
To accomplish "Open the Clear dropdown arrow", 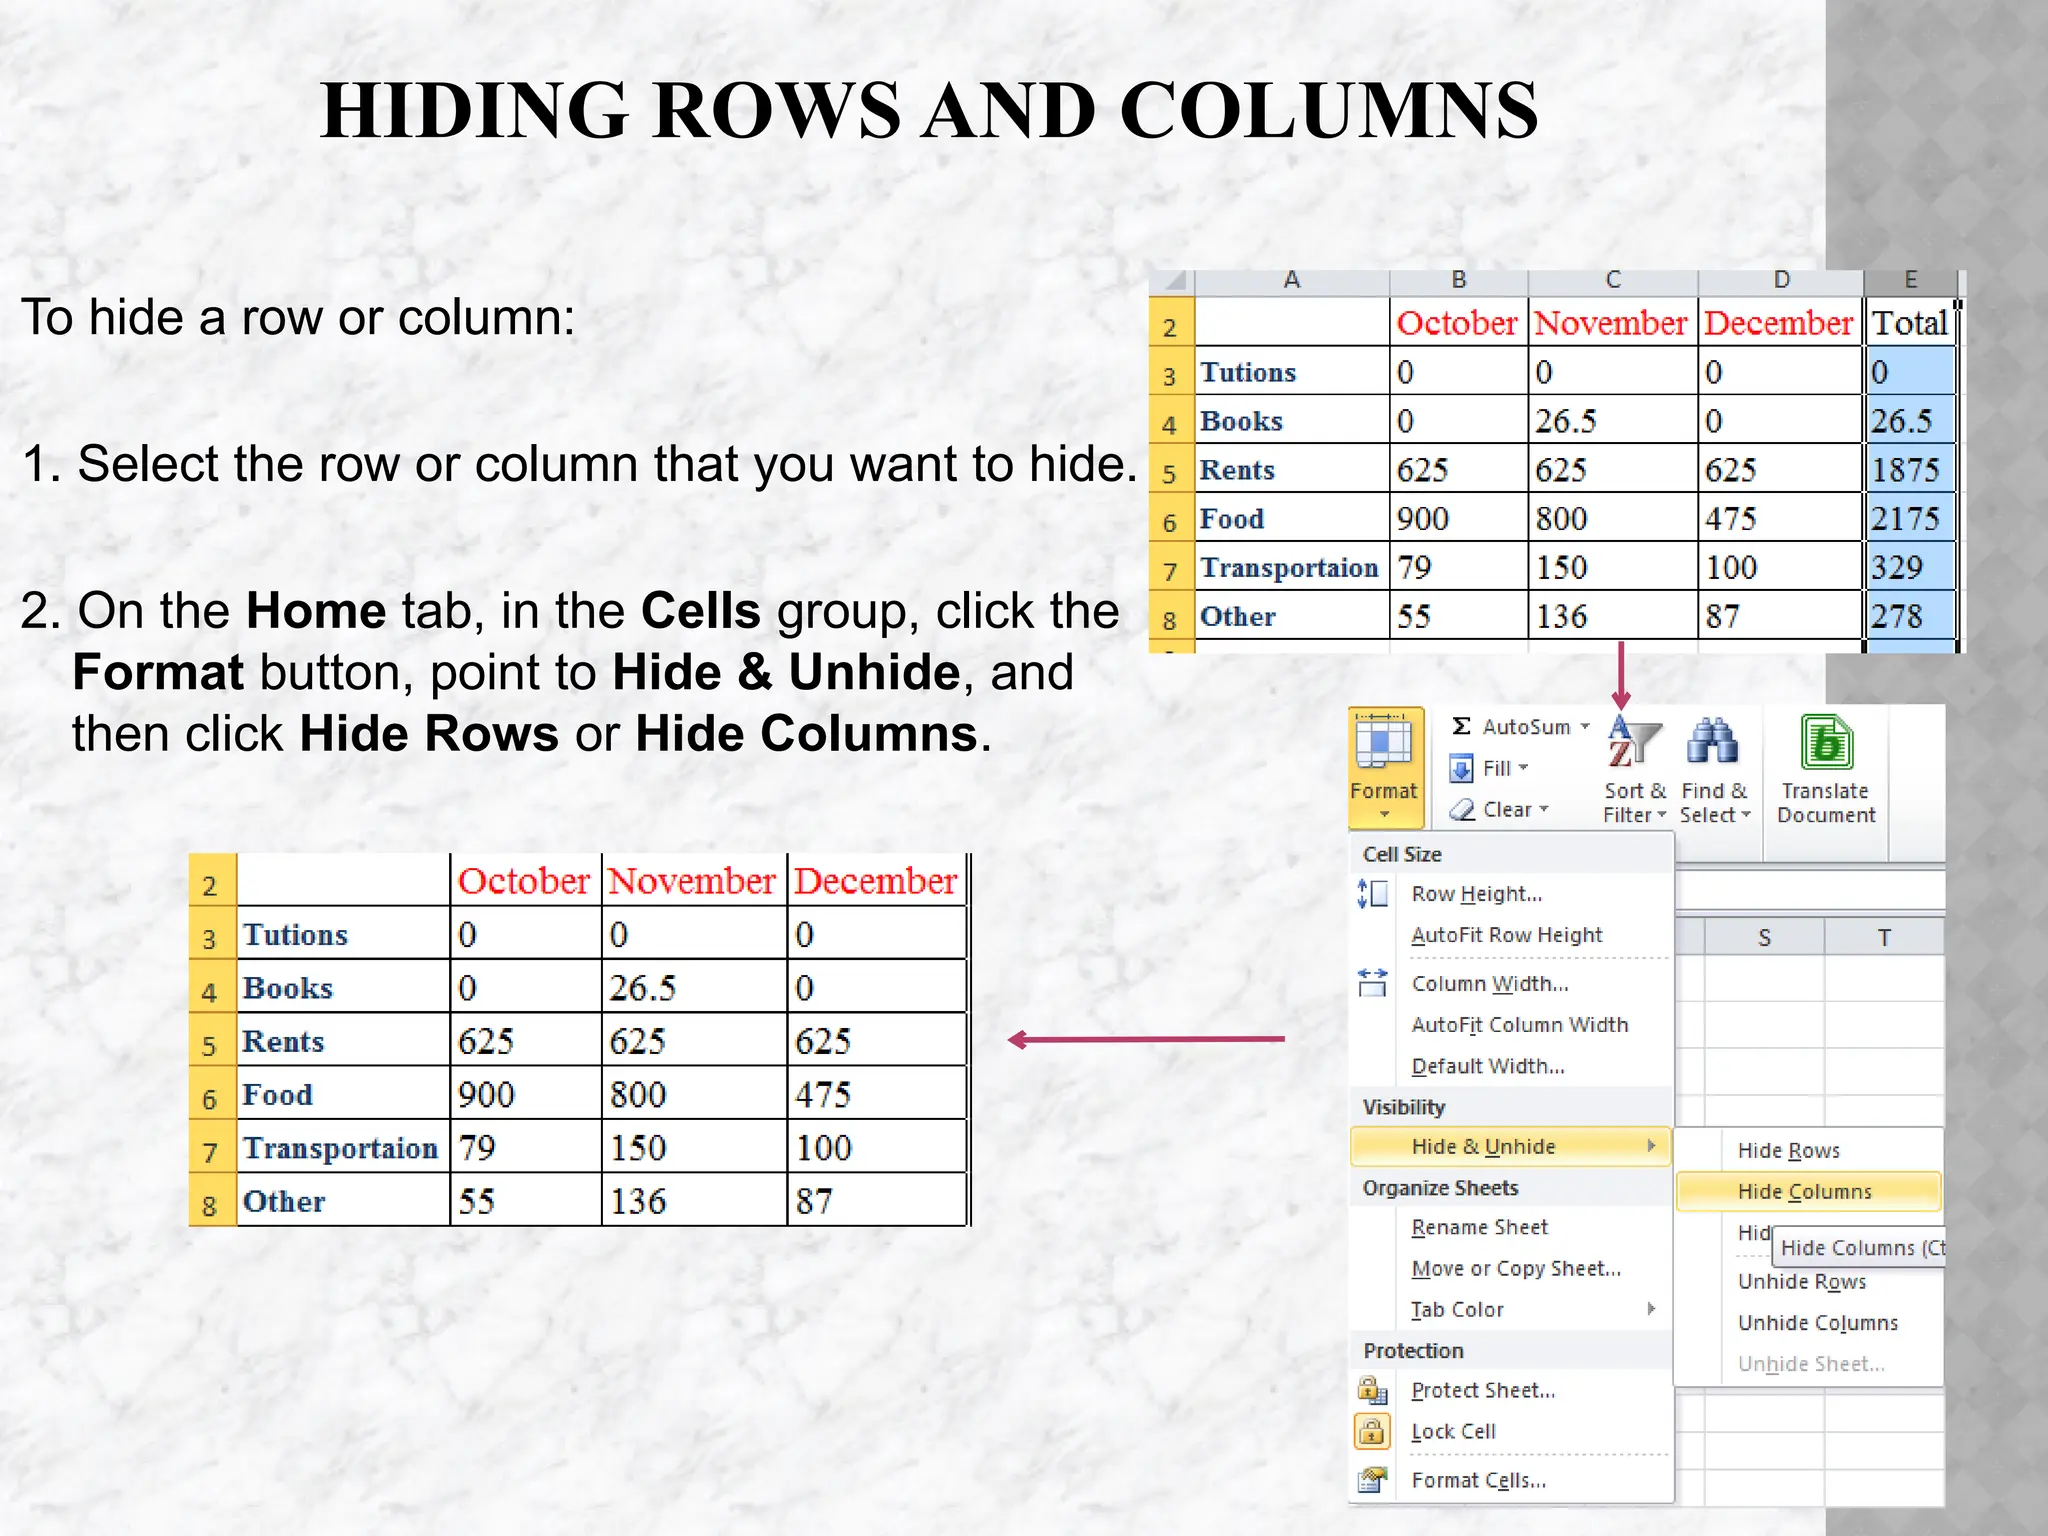I will tap(1544, 809).
